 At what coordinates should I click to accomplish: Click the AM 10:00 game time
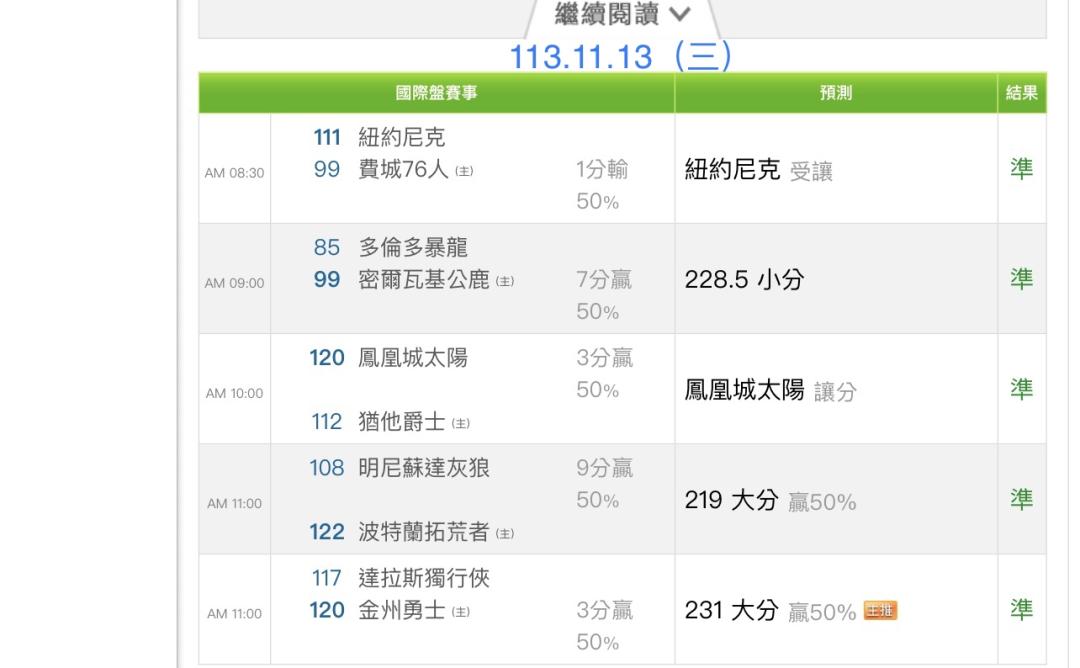tap(234, 393)
